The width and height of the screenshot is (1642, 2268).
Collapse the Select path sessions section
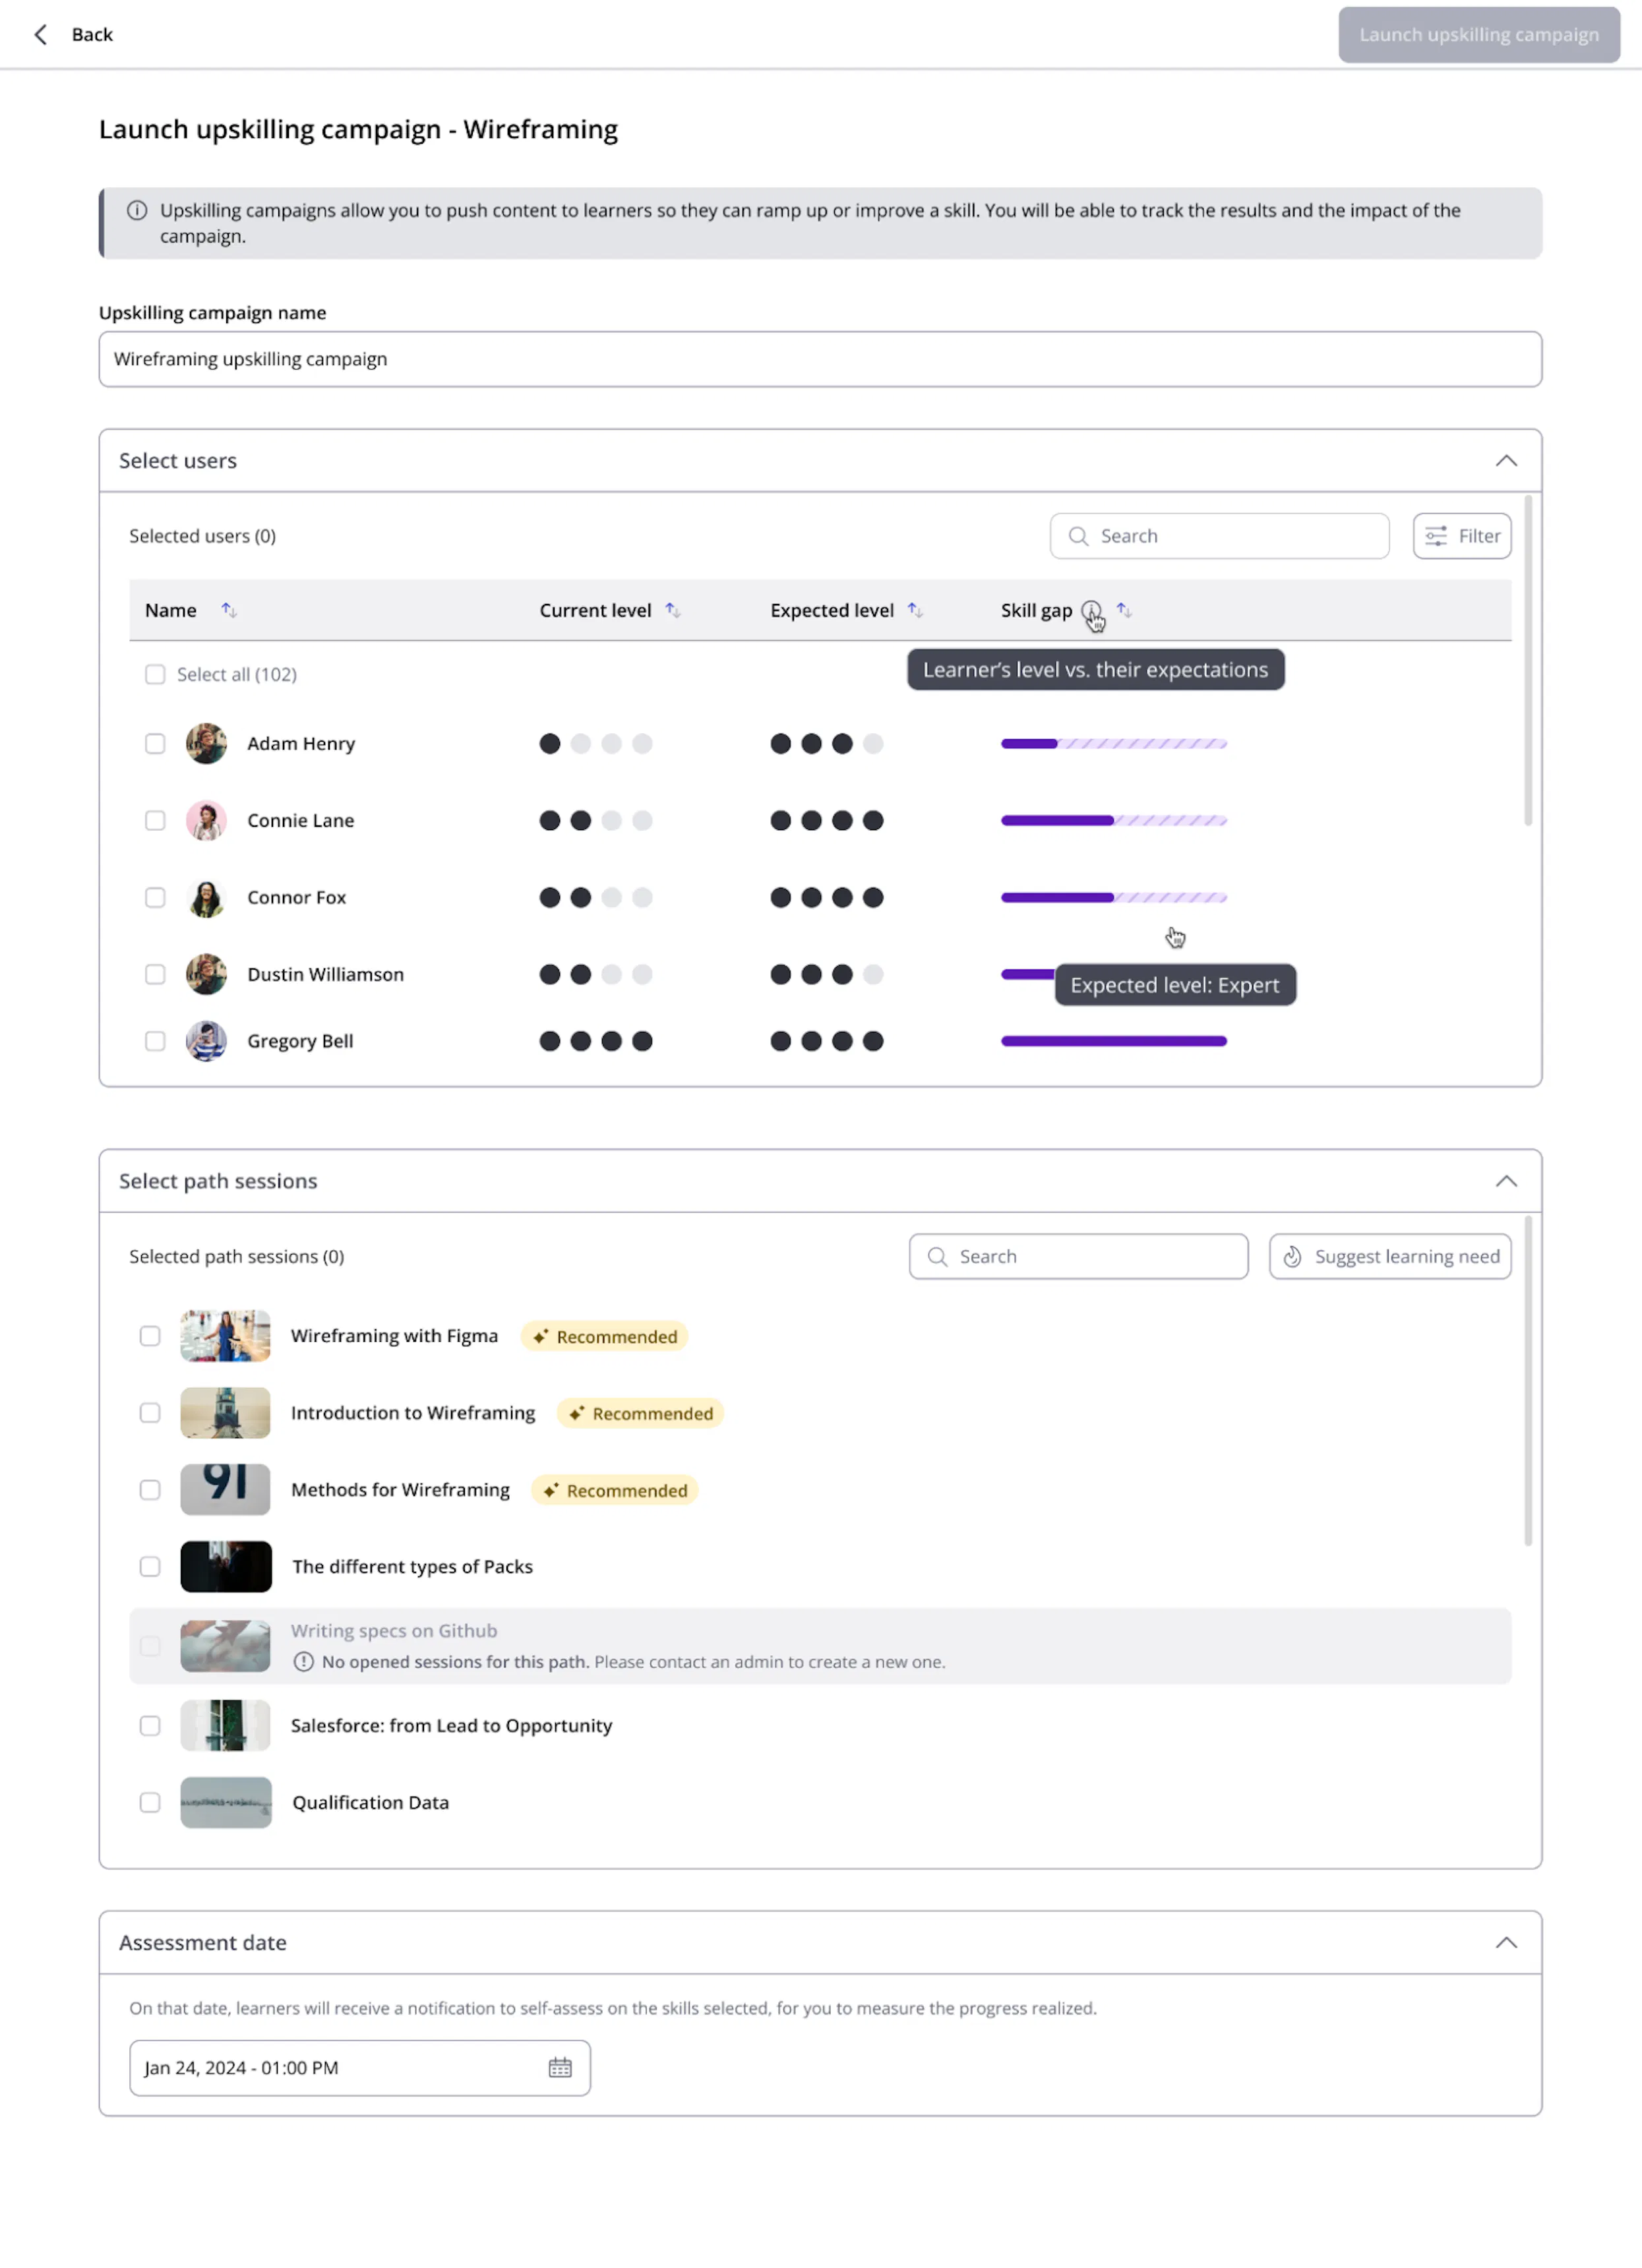pyautogui.click(x=1506, y=1181)
